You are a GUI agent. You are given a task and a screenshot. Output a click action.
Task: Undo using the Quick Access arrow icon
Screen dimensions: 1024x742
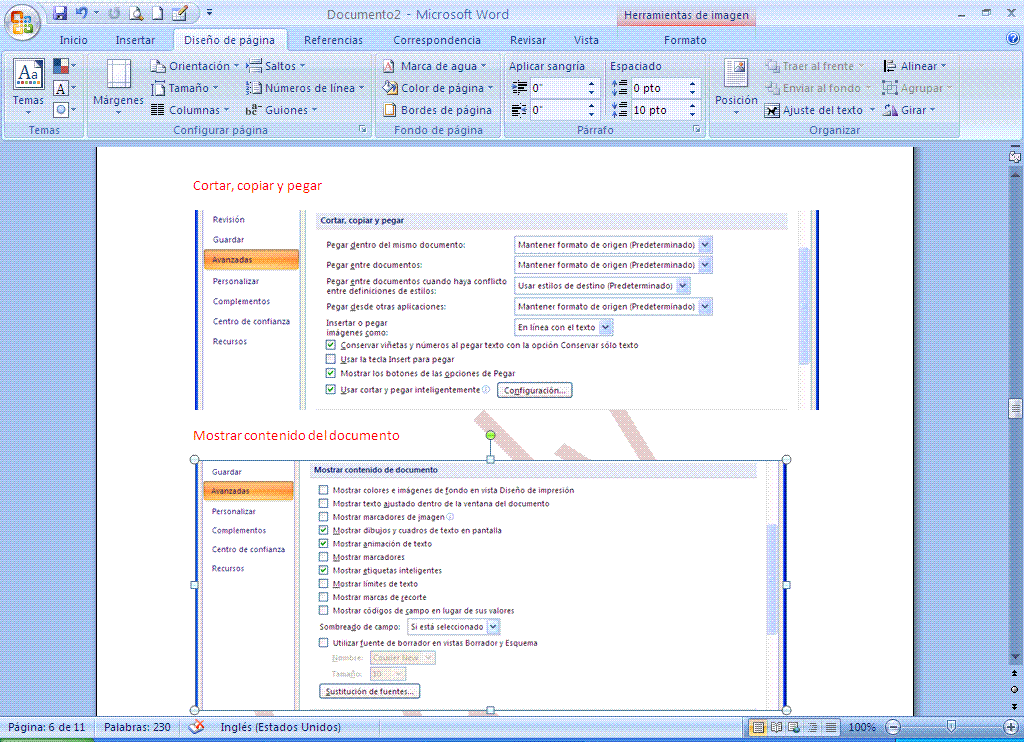[x=82, y=13]
